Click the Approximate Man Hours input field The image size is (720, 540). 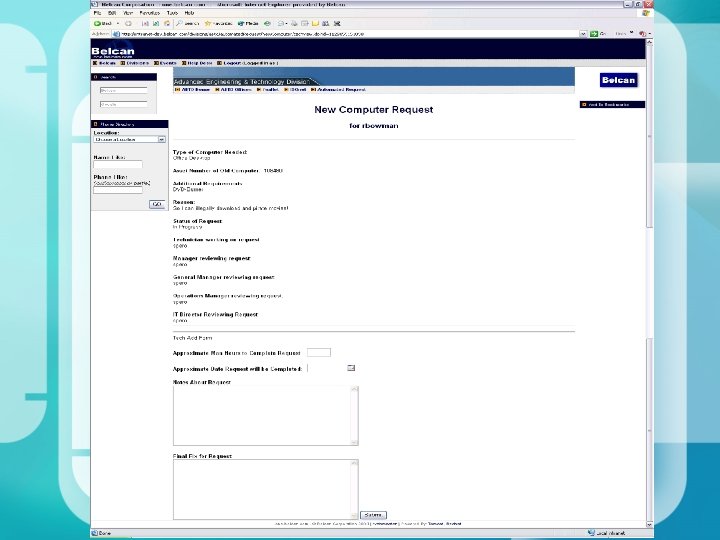tap(319, 353)
